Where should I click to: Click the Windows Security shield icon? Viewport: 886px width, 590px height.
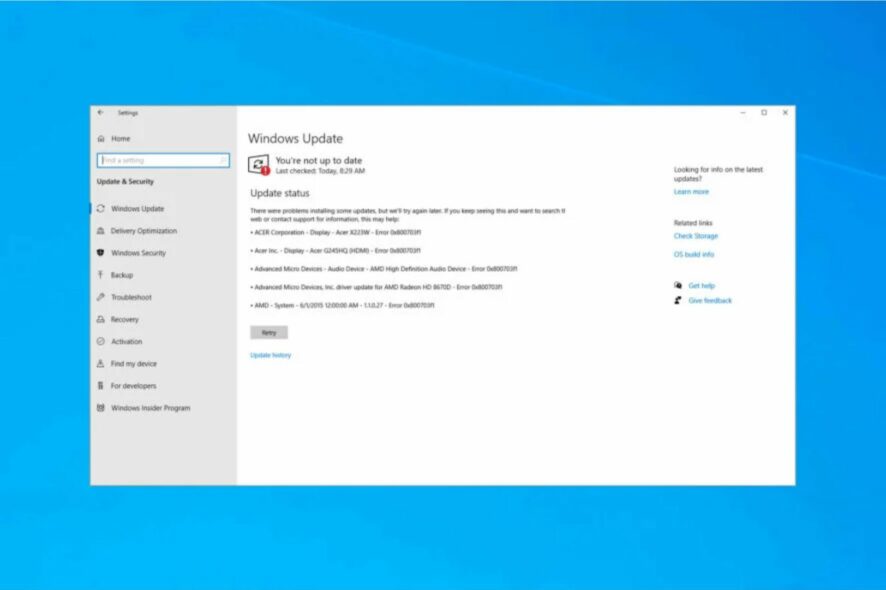point(101,253)
